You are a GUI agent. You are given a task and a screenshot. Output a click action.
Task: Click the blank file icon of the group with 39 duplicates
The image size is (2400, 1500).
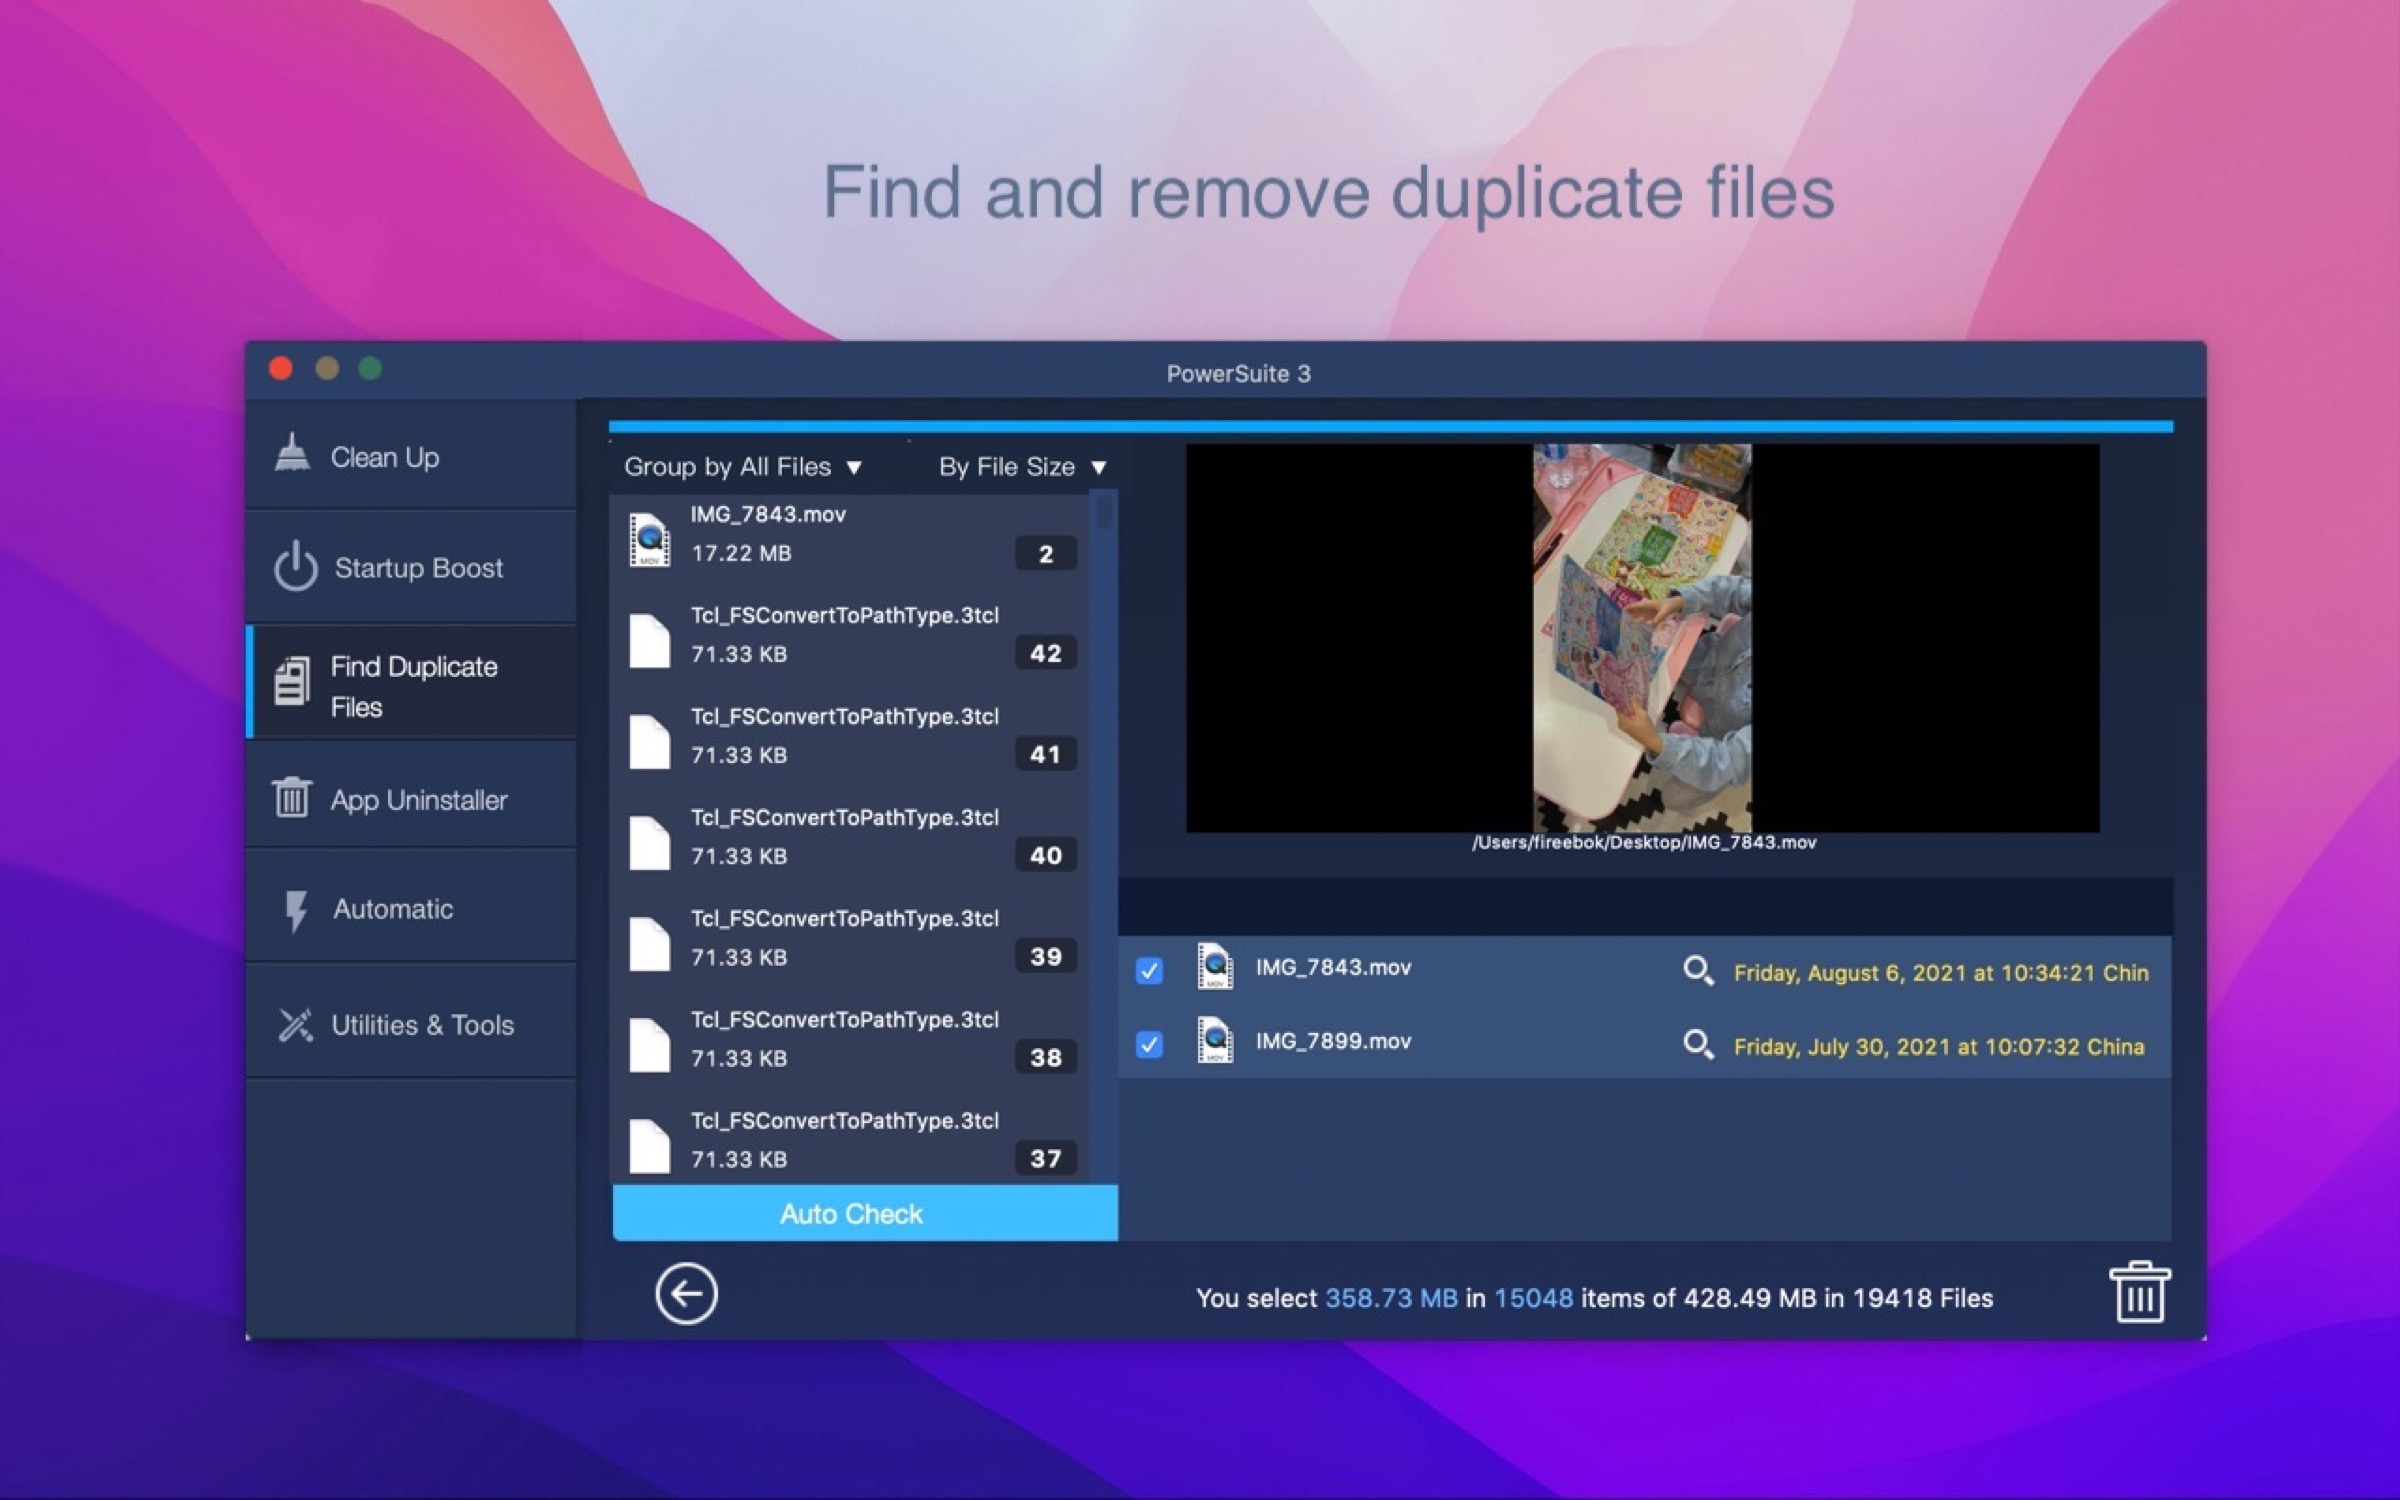point(649,943)
